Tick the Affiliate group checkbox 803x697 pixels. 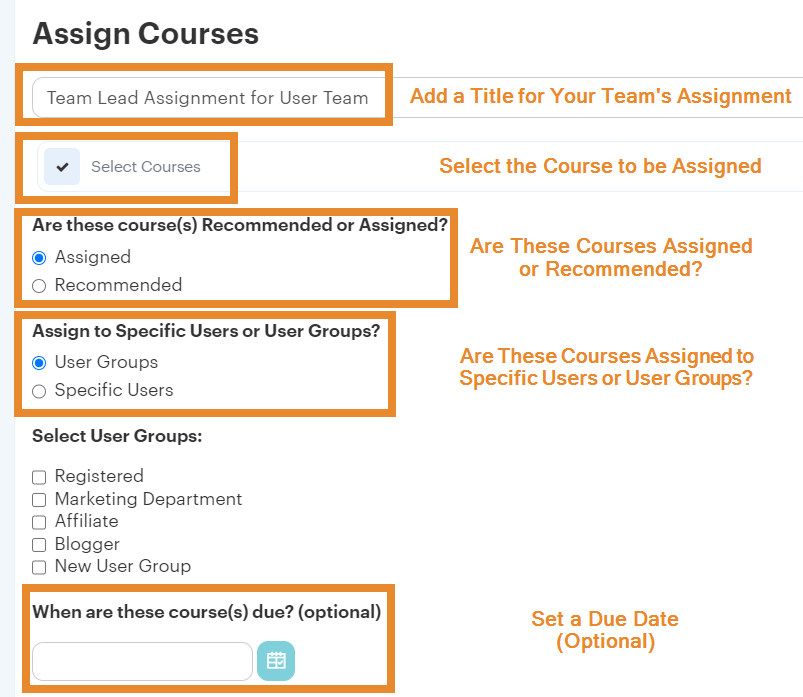pos(39,522)
